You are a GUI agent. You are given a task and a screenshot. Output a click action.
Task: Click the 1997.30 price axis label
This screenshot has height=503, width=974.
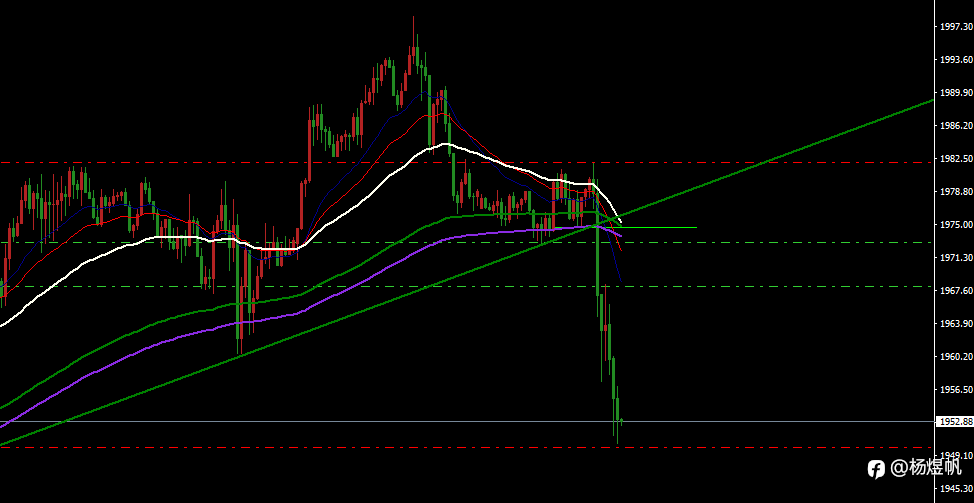pos(956,27)
